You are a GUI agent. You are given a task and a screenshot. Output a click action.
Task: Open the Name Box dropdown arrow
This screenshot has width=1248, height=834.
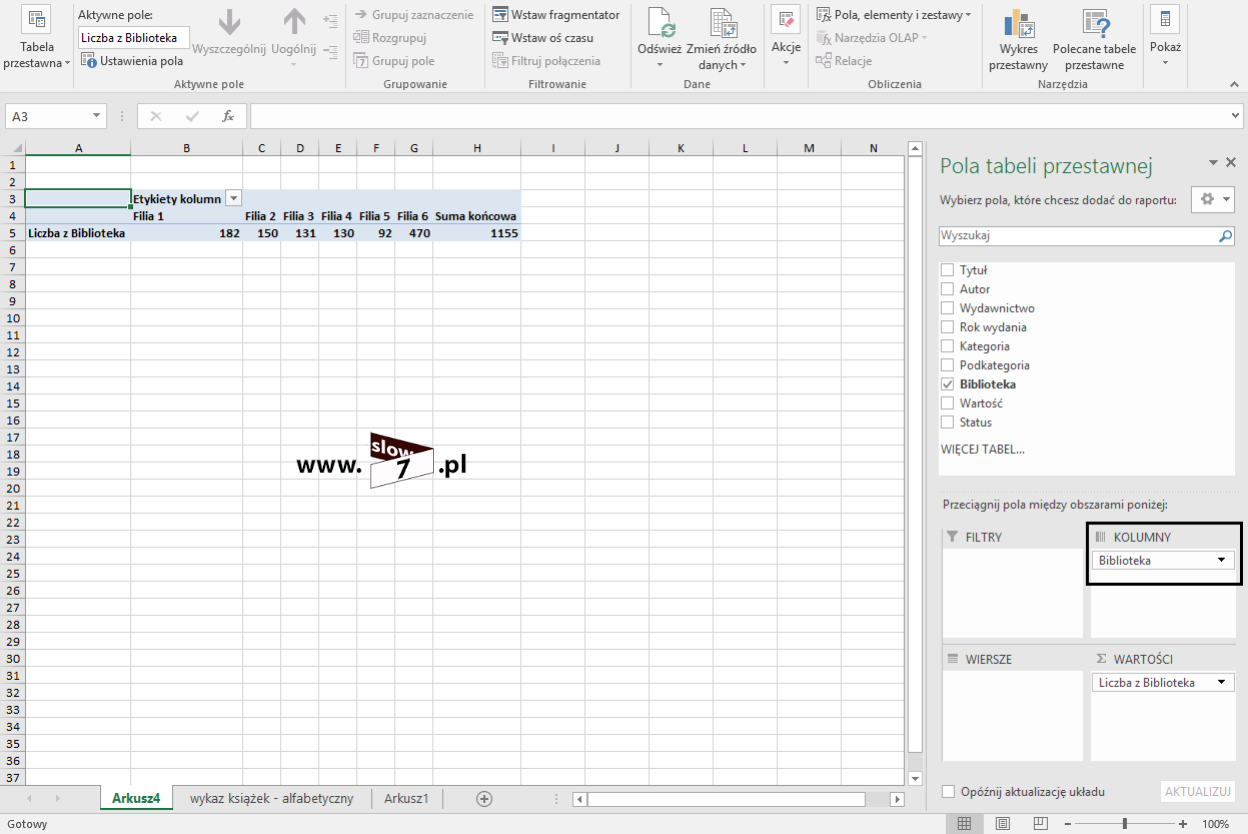[x=96, y=116]
